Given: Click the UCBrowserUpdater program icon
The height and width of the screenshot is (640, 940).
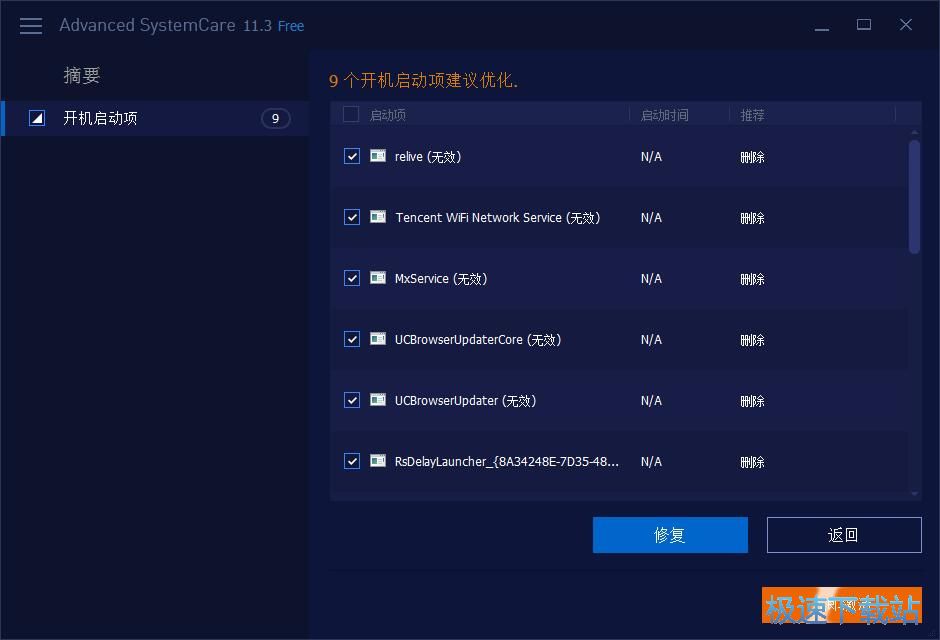Looking at the screenshot, I should click(x=377, y=400).
